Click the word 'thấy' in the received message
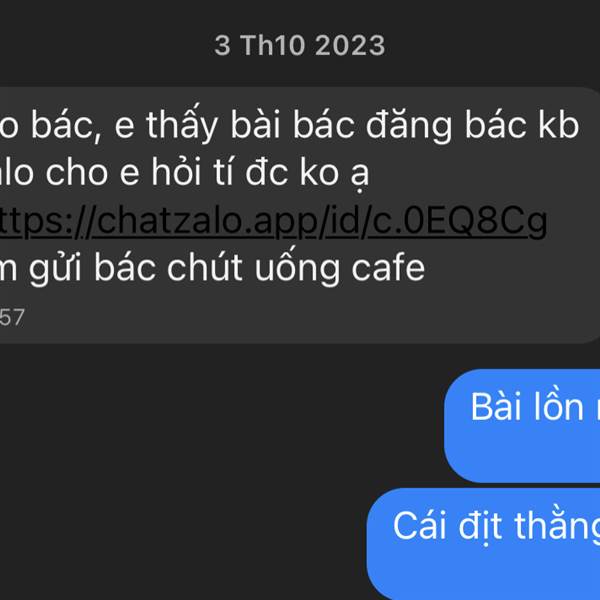Viewport: 600px width, 600px height. click(182, 124)
